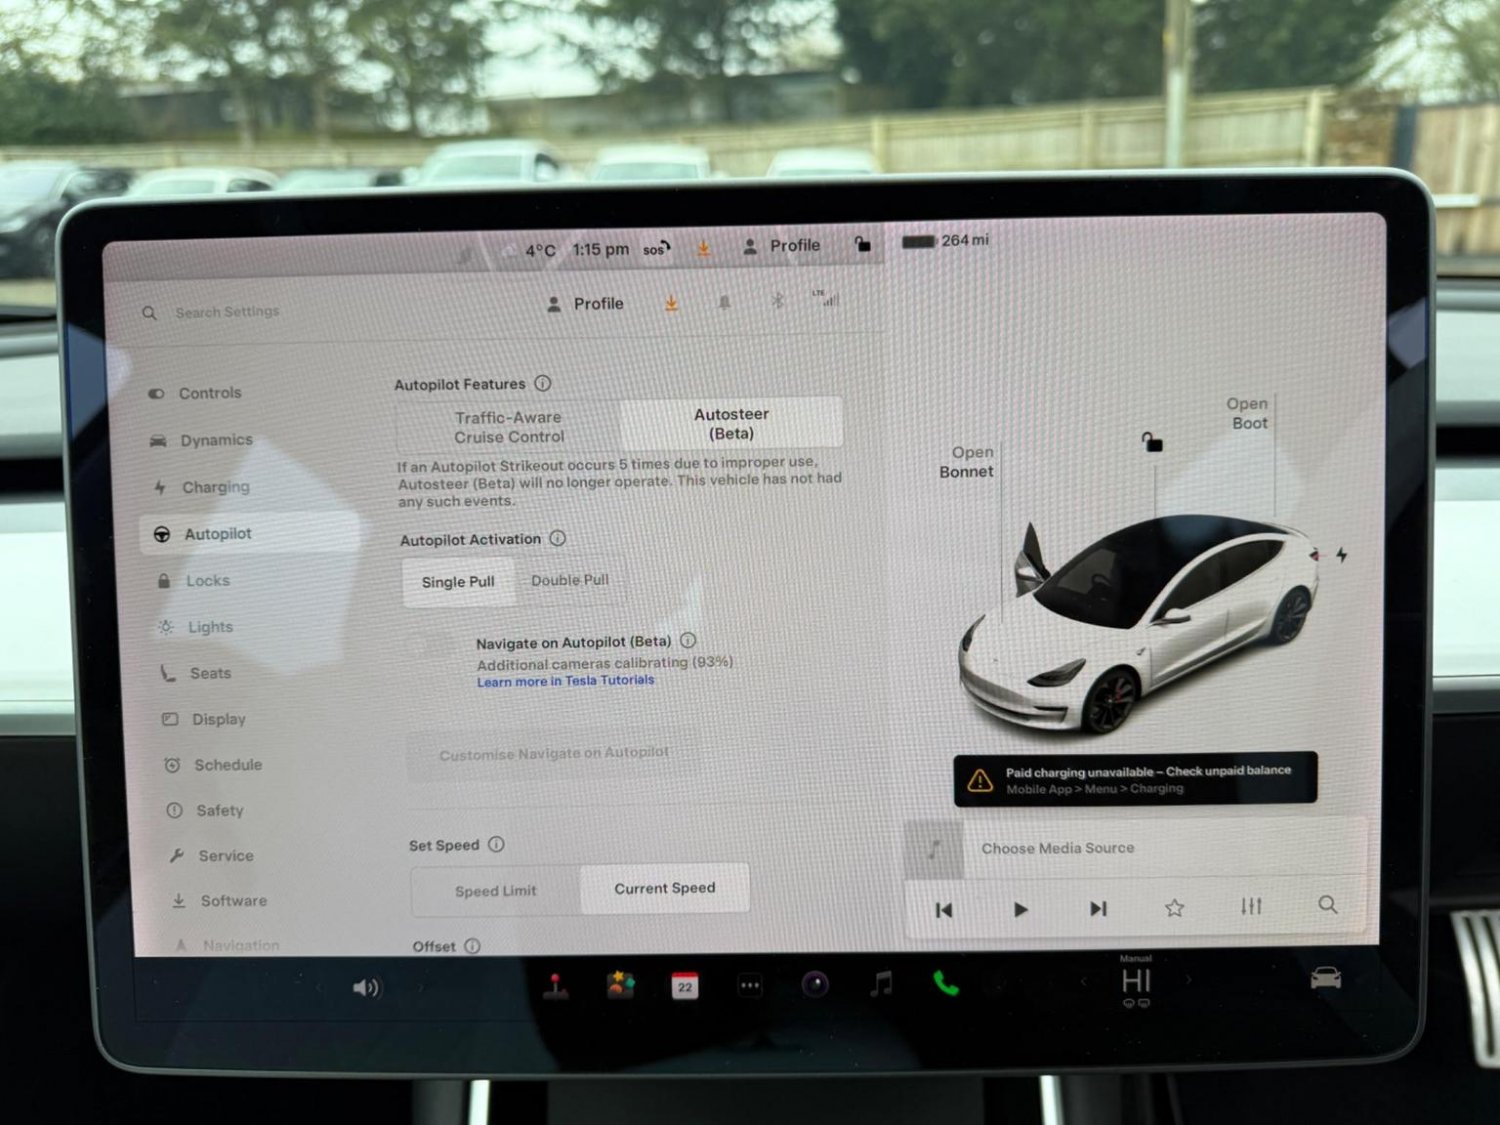Open media equalizer settings
The image size is (1500, 1125).
(1251, 906)
